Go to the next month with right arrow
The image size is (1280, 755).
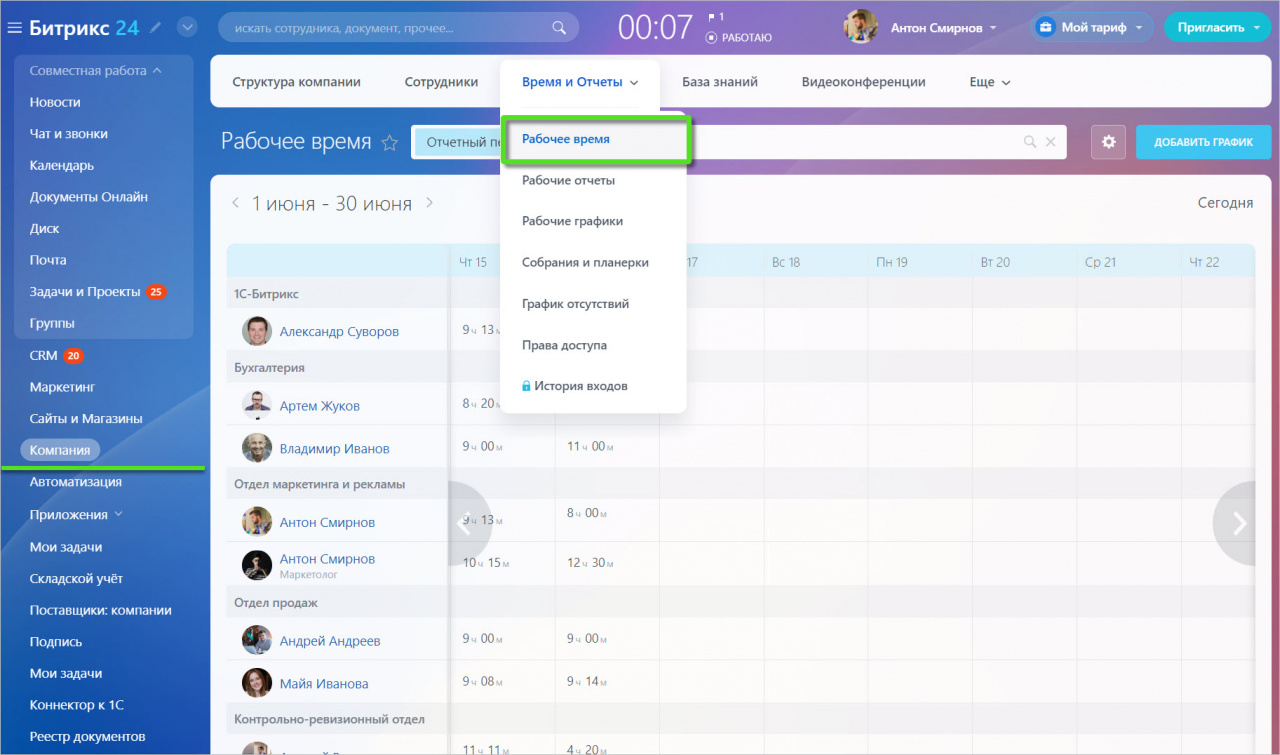[x=430, y=203]
